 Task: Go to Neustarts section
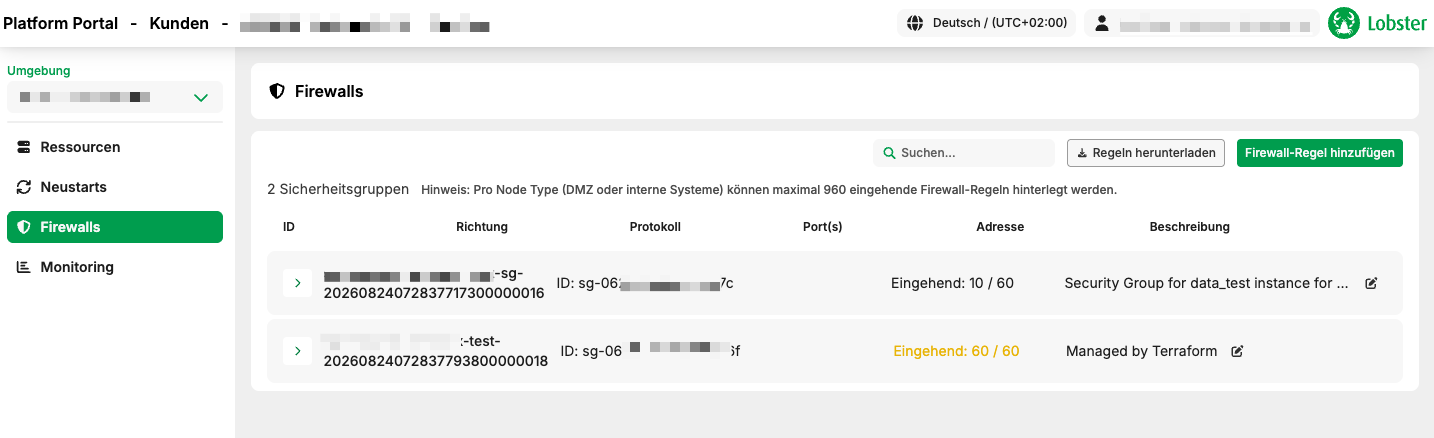pos(115,187)
